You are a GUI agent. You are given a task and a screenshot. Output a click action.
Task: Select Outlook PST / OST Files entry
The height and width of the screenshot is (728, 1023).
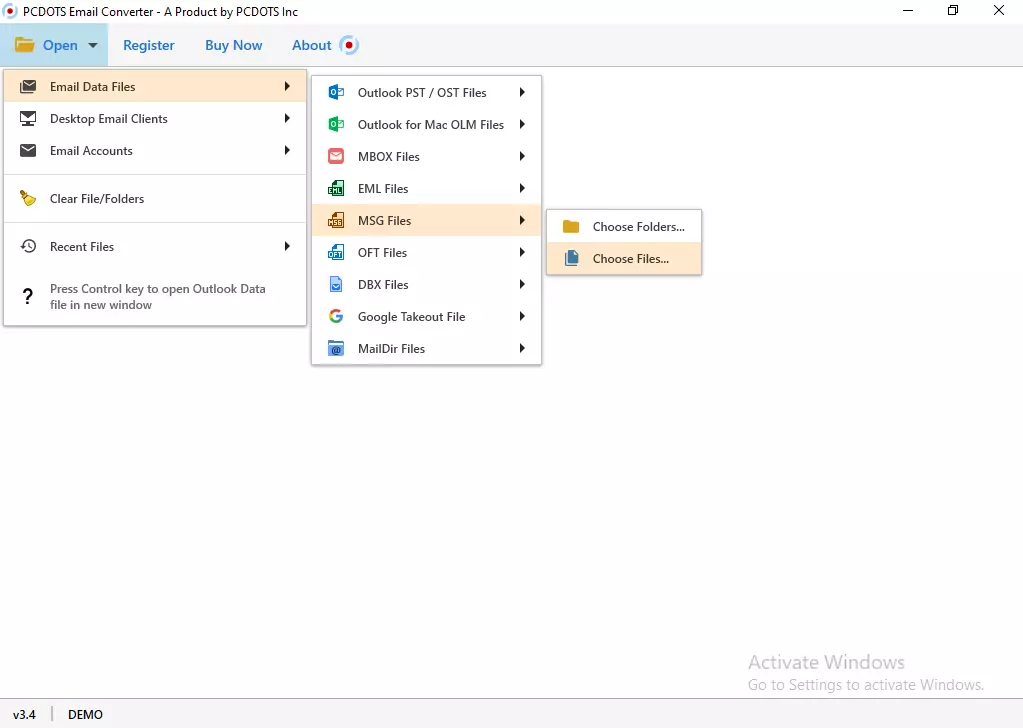tap(427, 92)
